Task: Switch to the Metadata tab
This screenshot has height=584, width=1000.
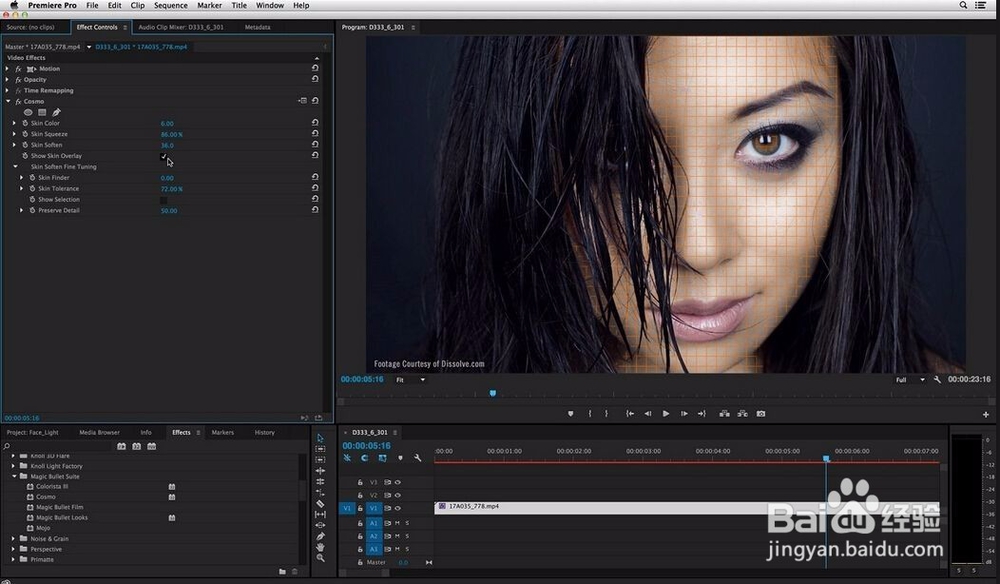Action: (258, 27)
